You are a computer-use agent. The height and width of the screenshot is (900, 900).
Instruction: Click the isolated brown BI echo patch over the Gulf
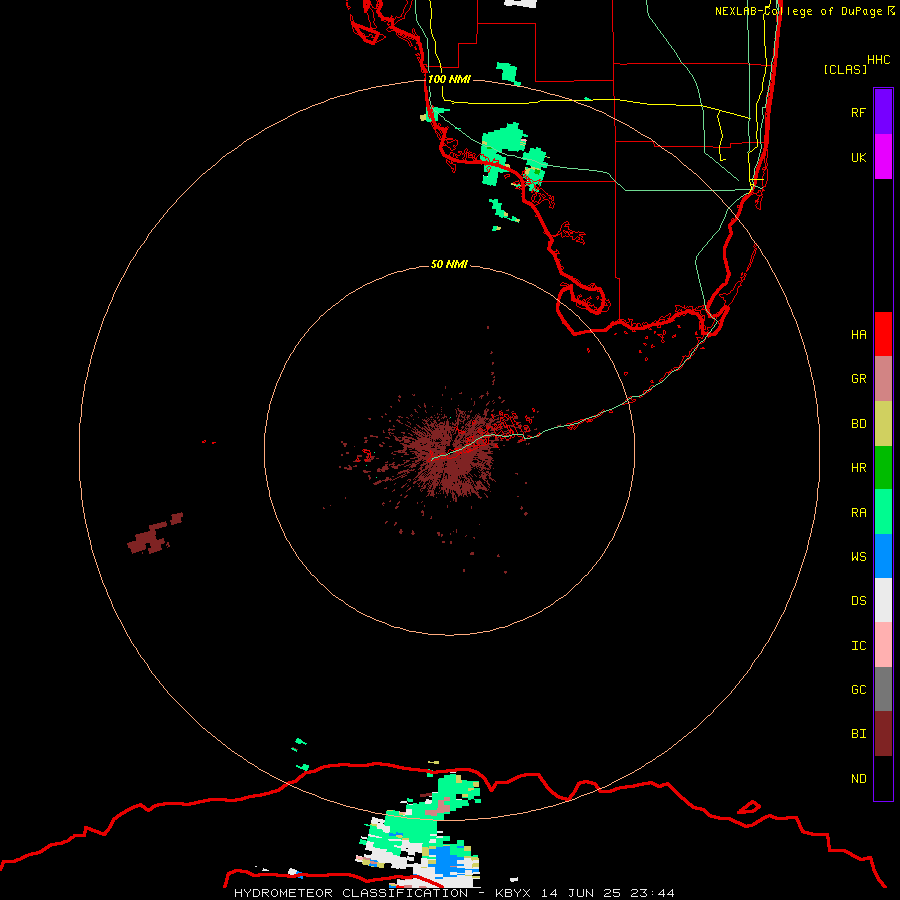pyautogui.click(x=153, y=535)
